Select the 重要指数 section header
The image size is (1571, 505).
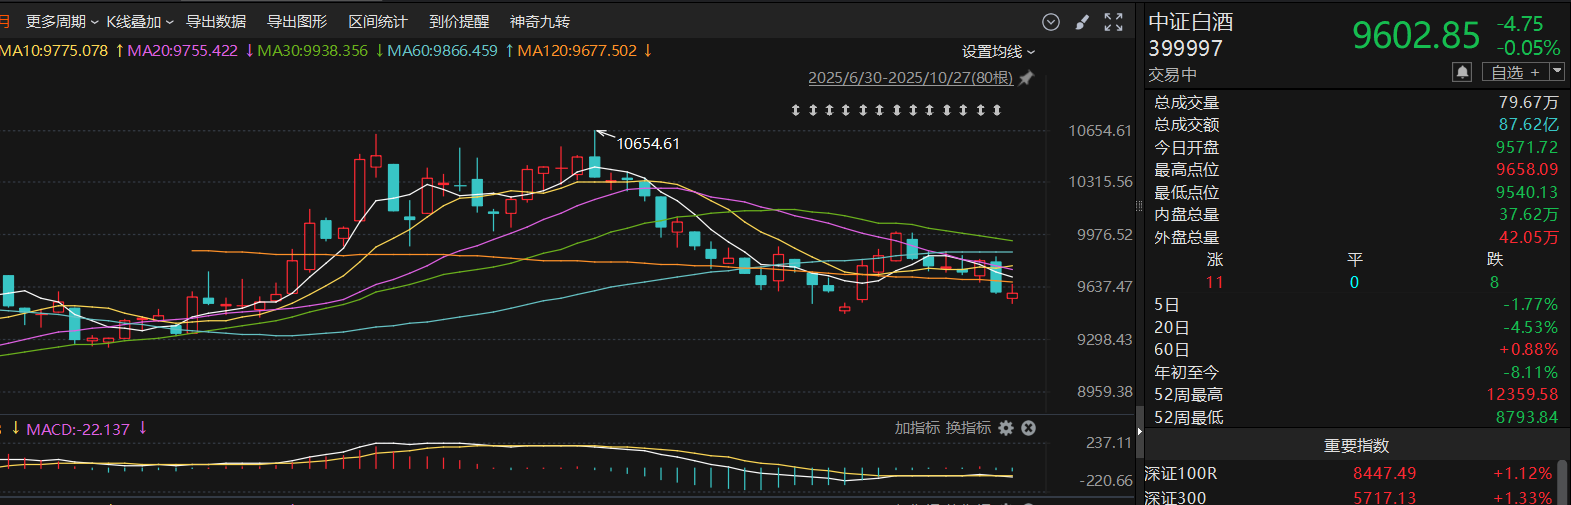[1357, 446]
